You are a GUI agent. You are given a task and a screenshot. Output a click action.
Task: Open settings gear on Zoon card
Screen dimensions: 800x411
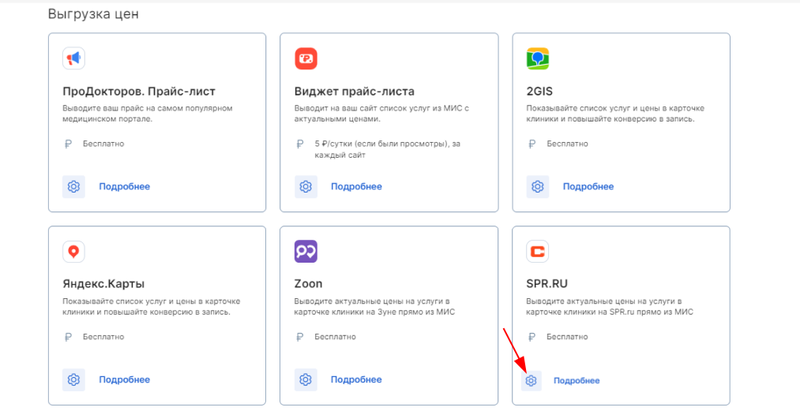click(306, 379)
